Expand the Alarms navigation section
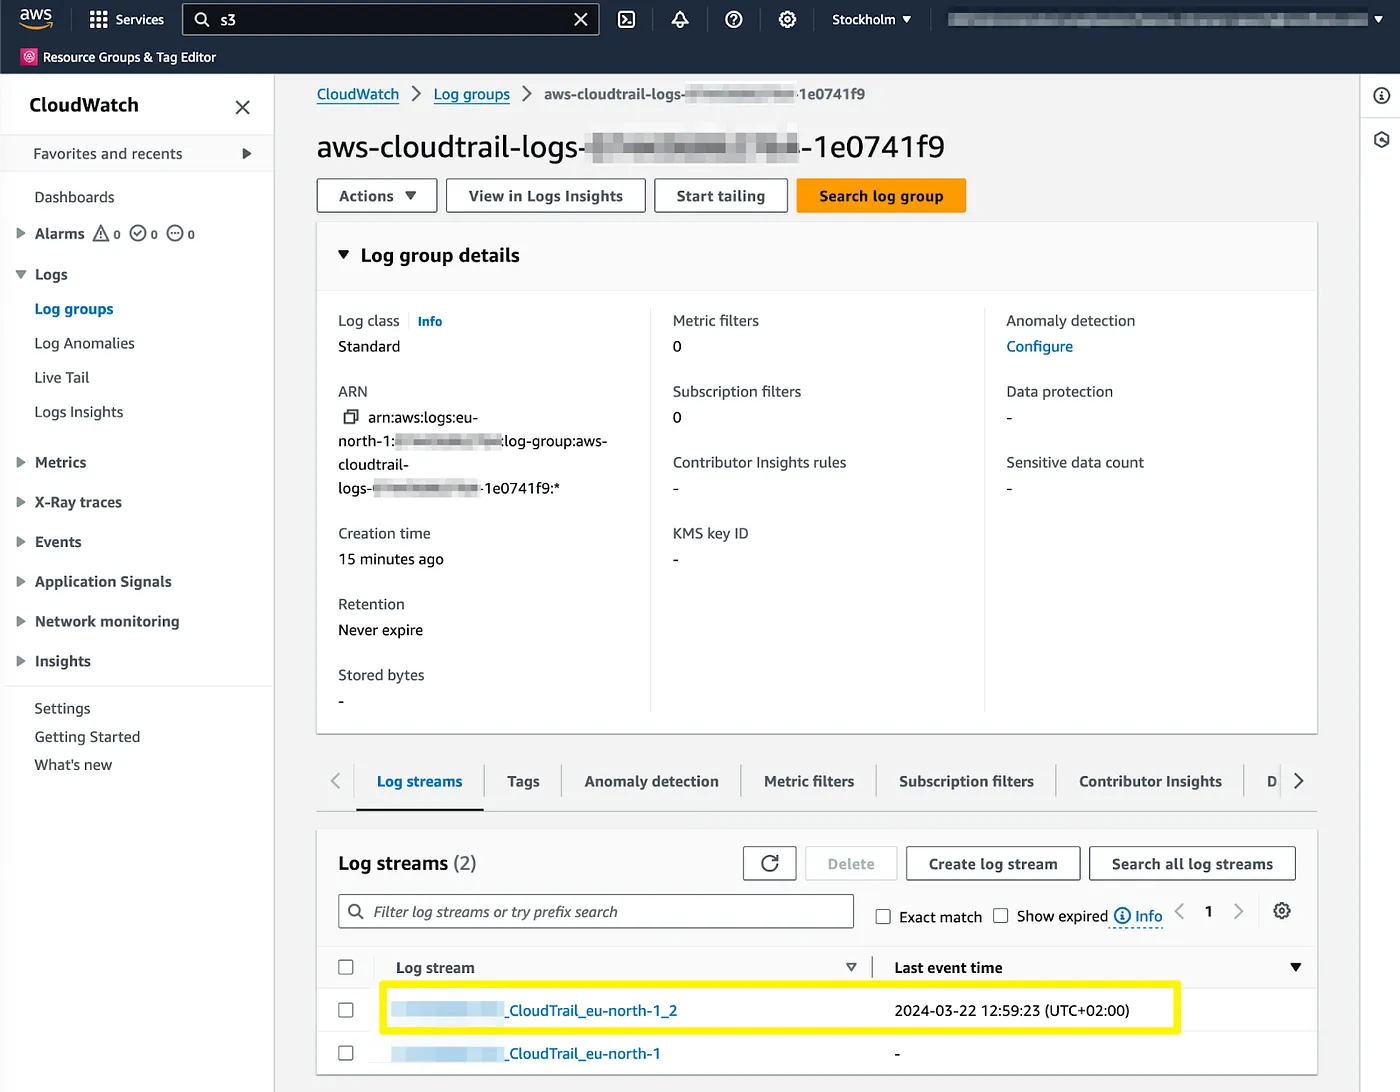 coord(21,233)
